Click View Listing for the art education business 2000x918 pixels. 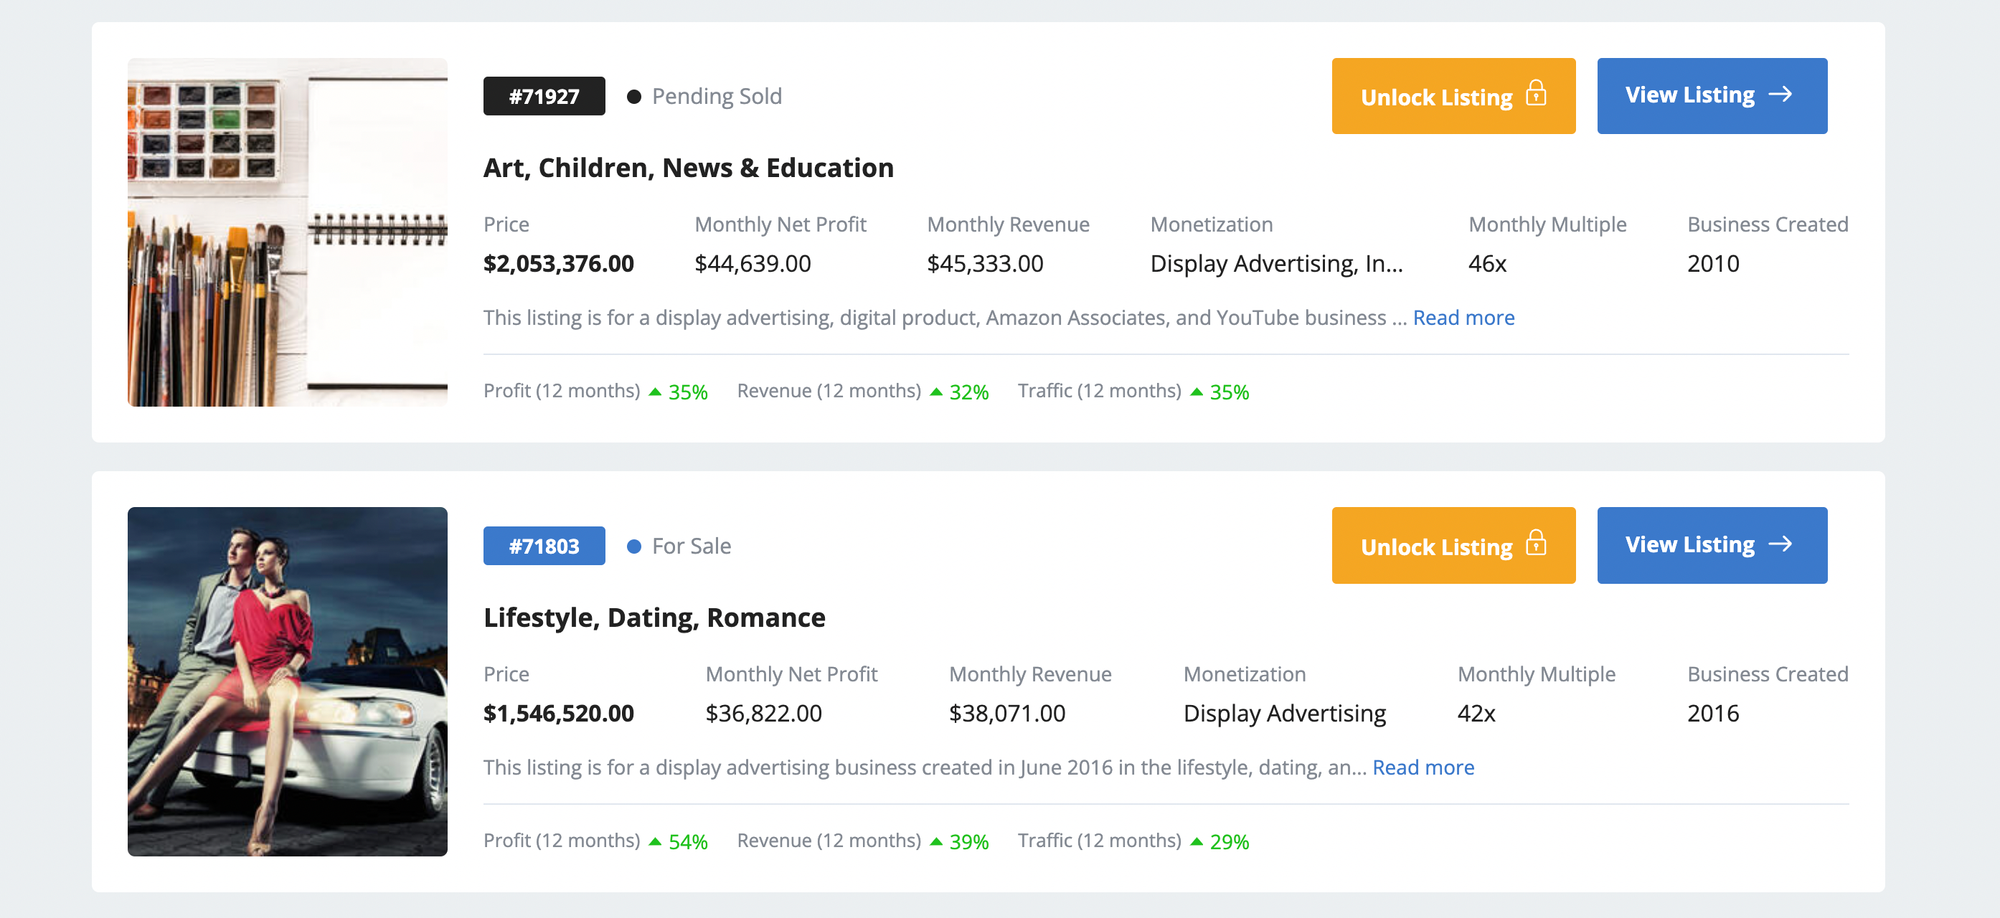click(x=1712, y=95)
